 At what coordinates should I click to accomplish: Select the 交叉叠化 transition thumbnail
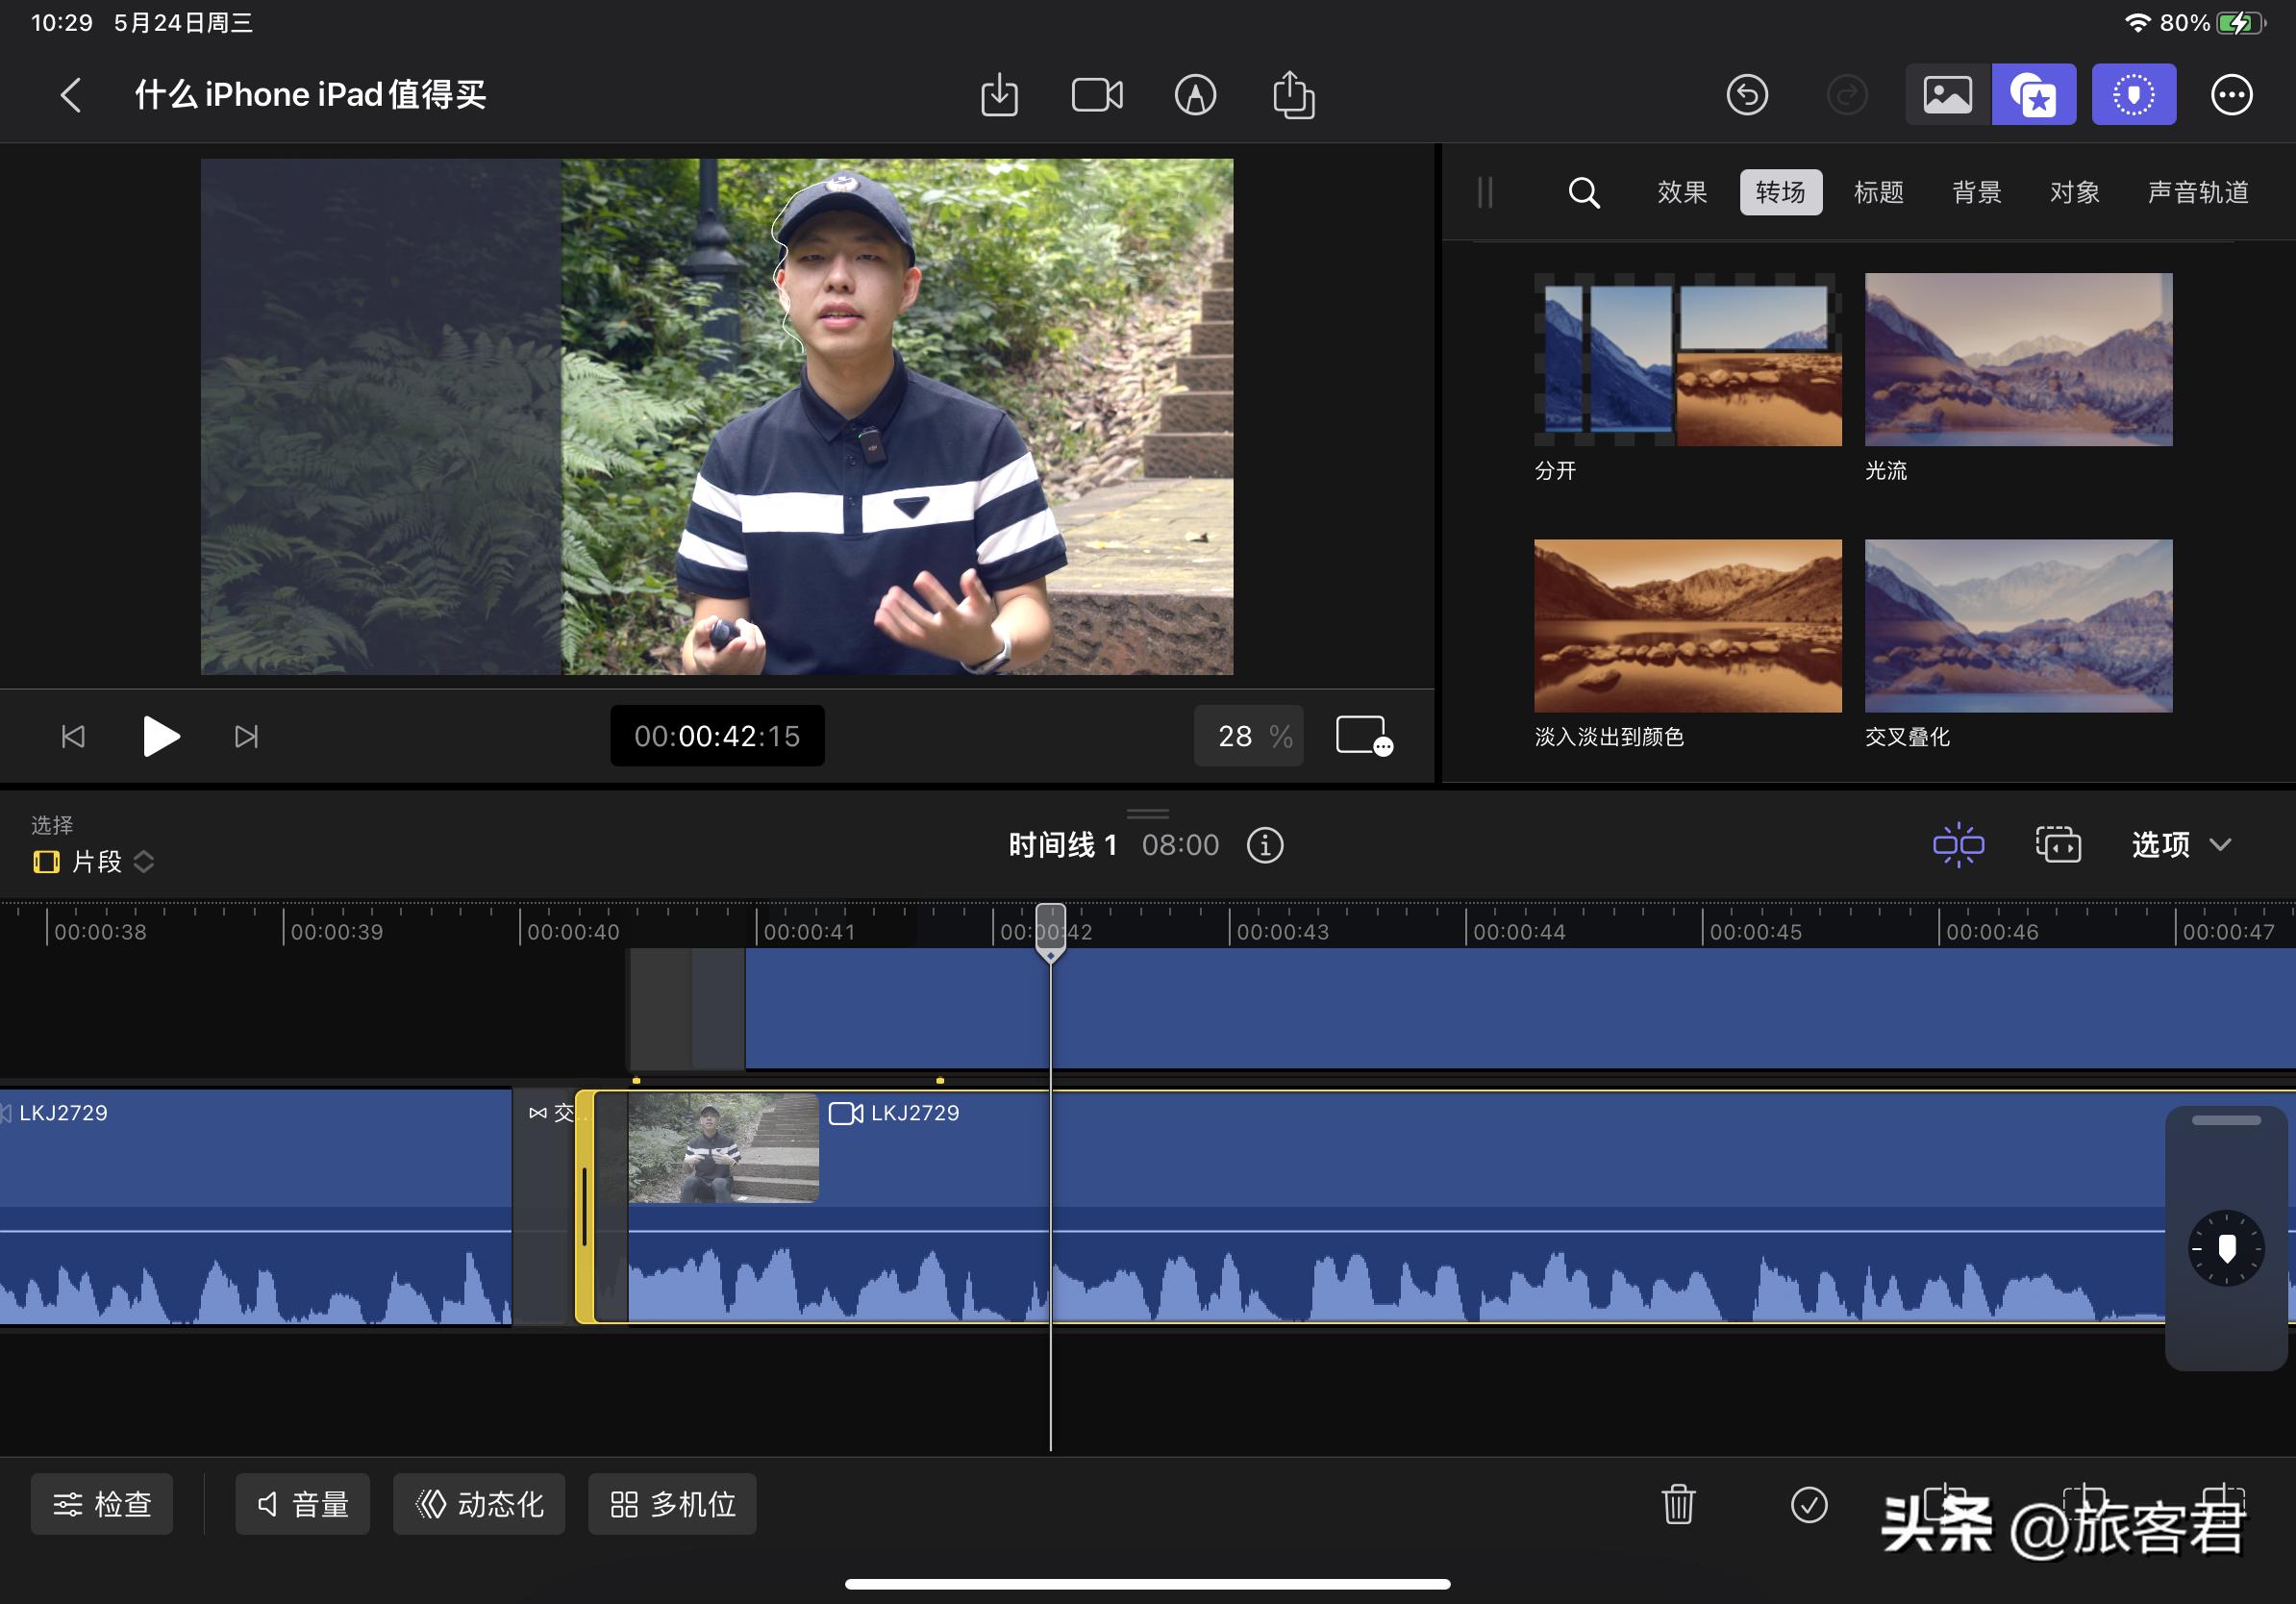tap(2017, 625)
